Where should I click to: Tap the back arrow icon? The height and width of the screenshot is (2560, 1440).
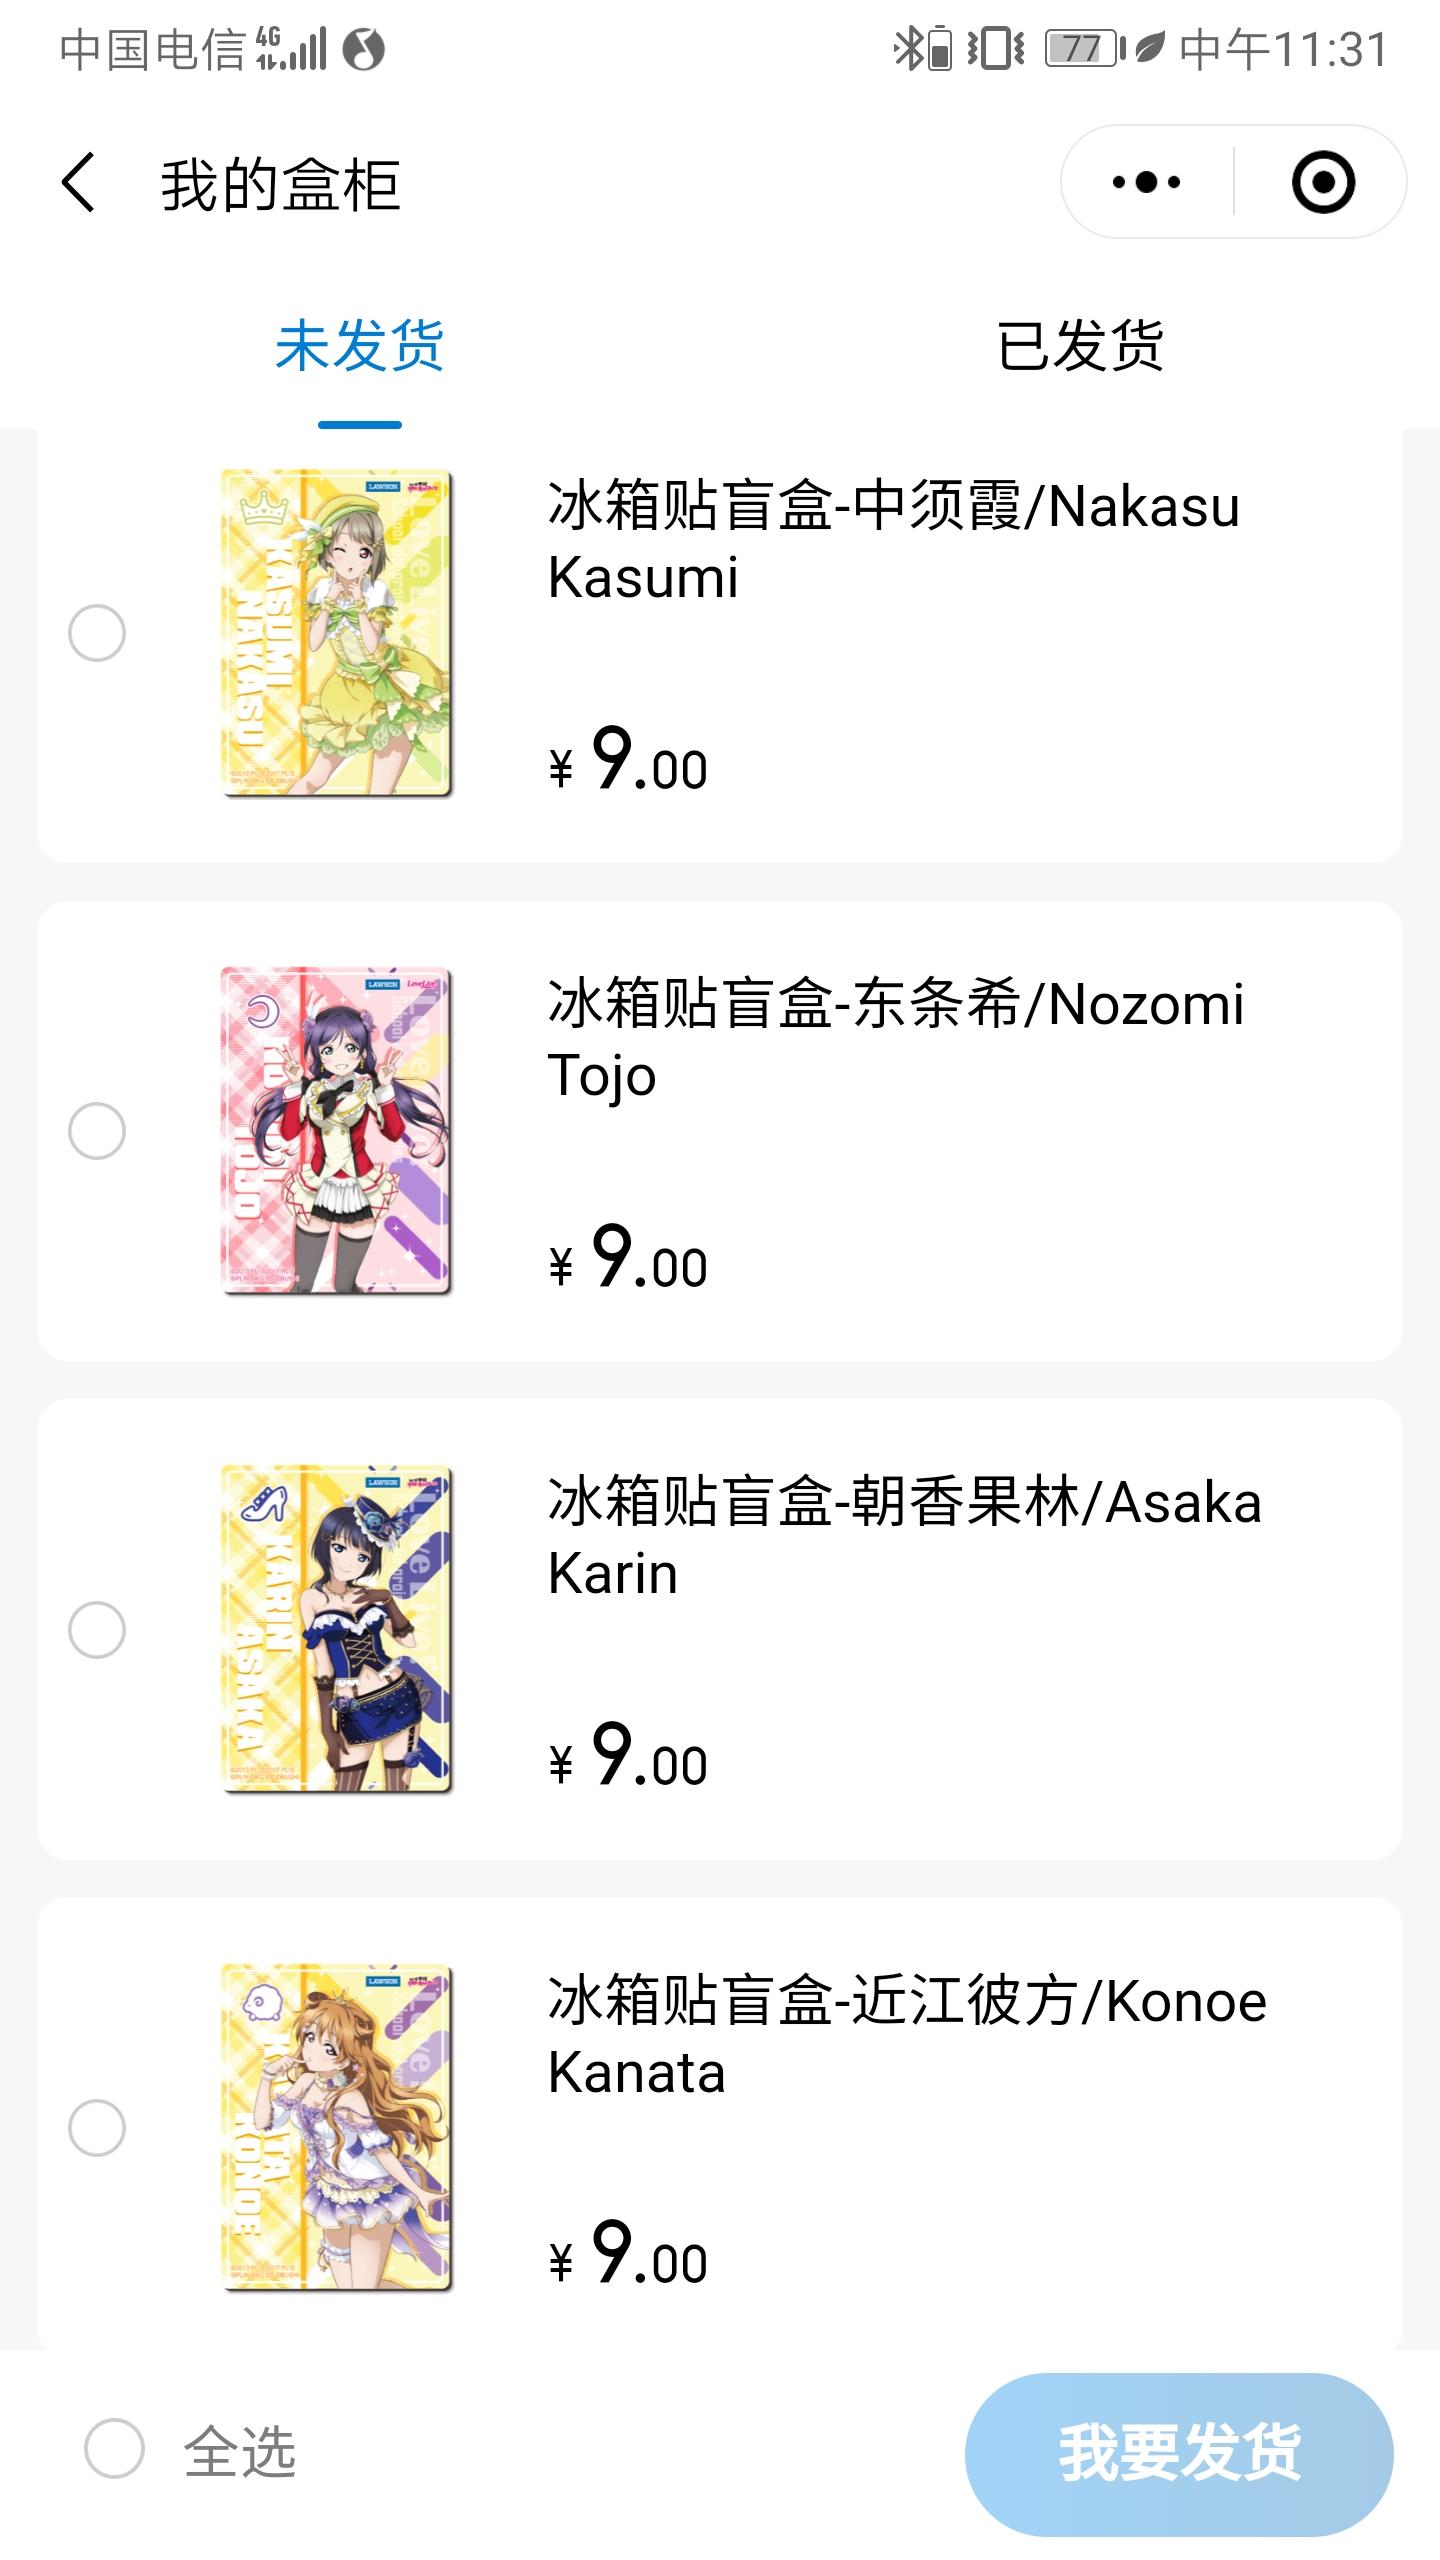[x=79, y=182]
